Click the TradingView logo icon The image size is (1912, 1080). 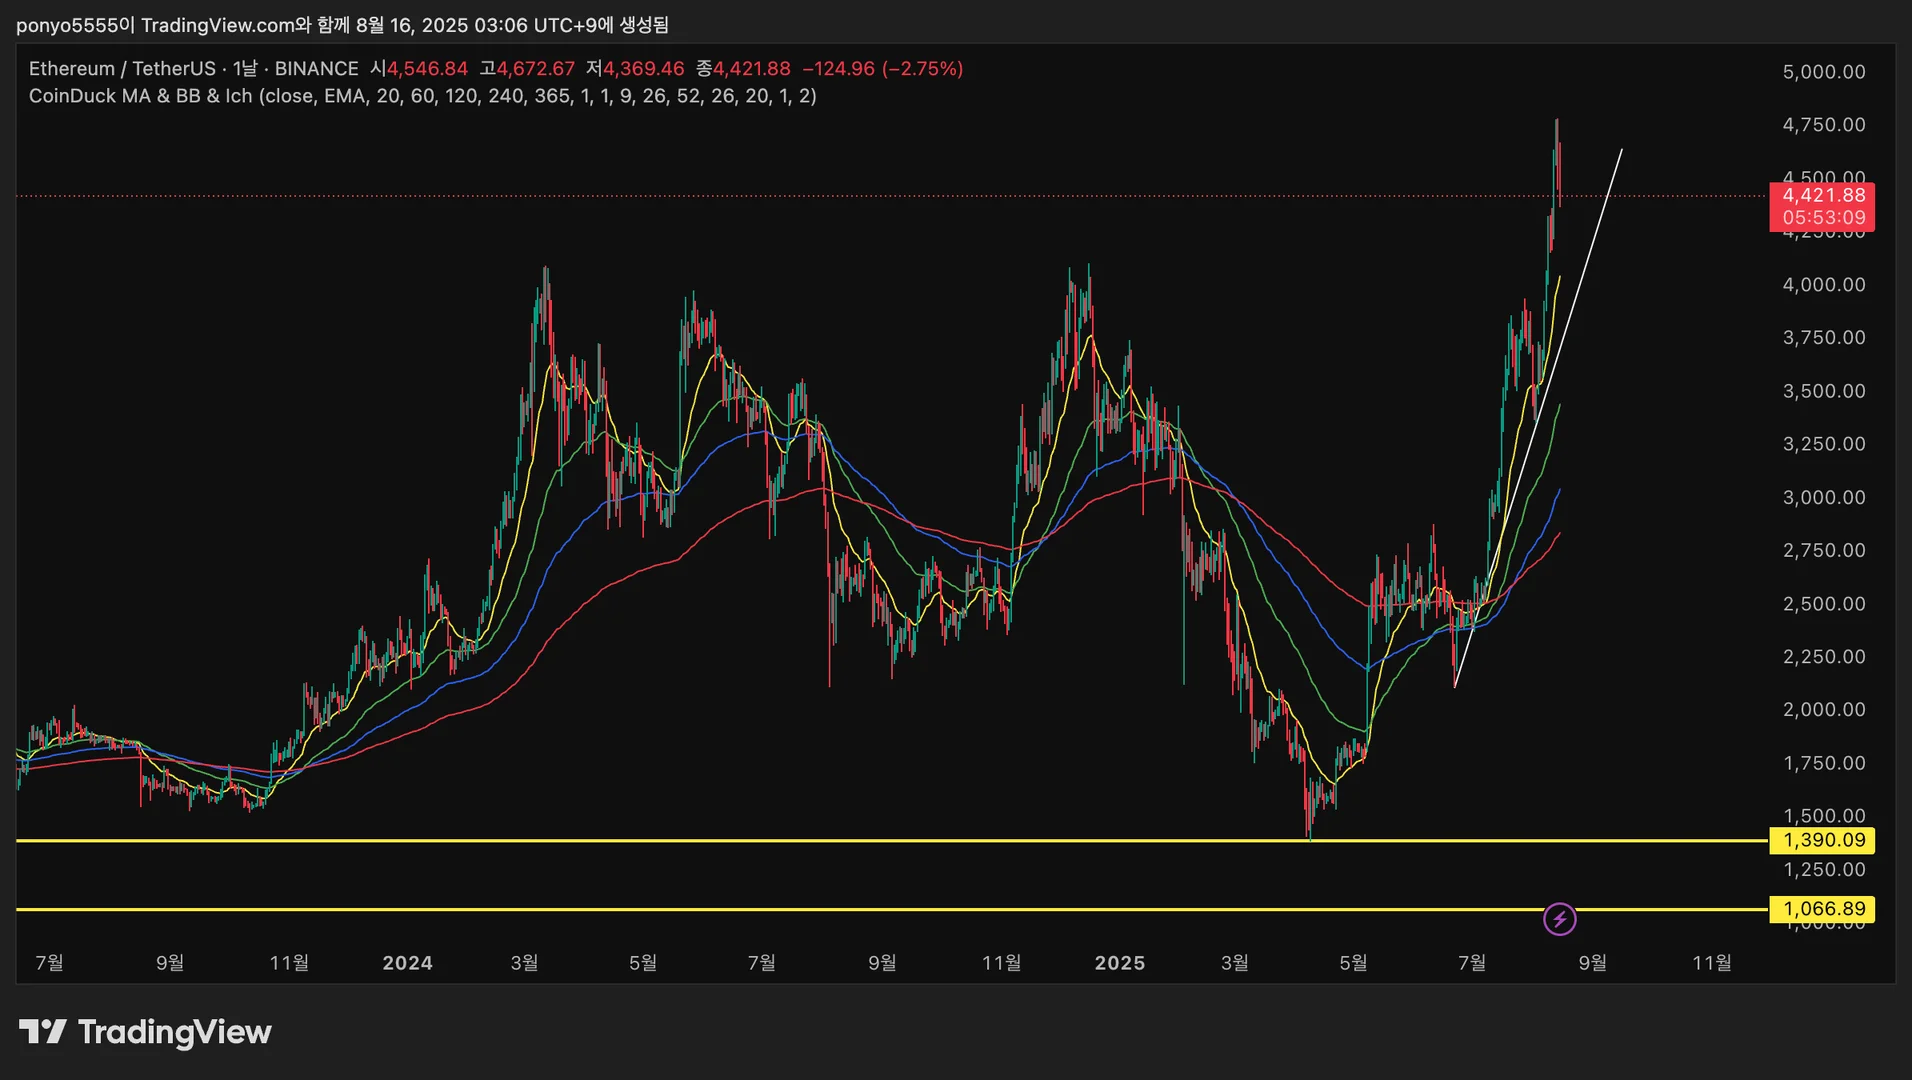coord(42,1031)
